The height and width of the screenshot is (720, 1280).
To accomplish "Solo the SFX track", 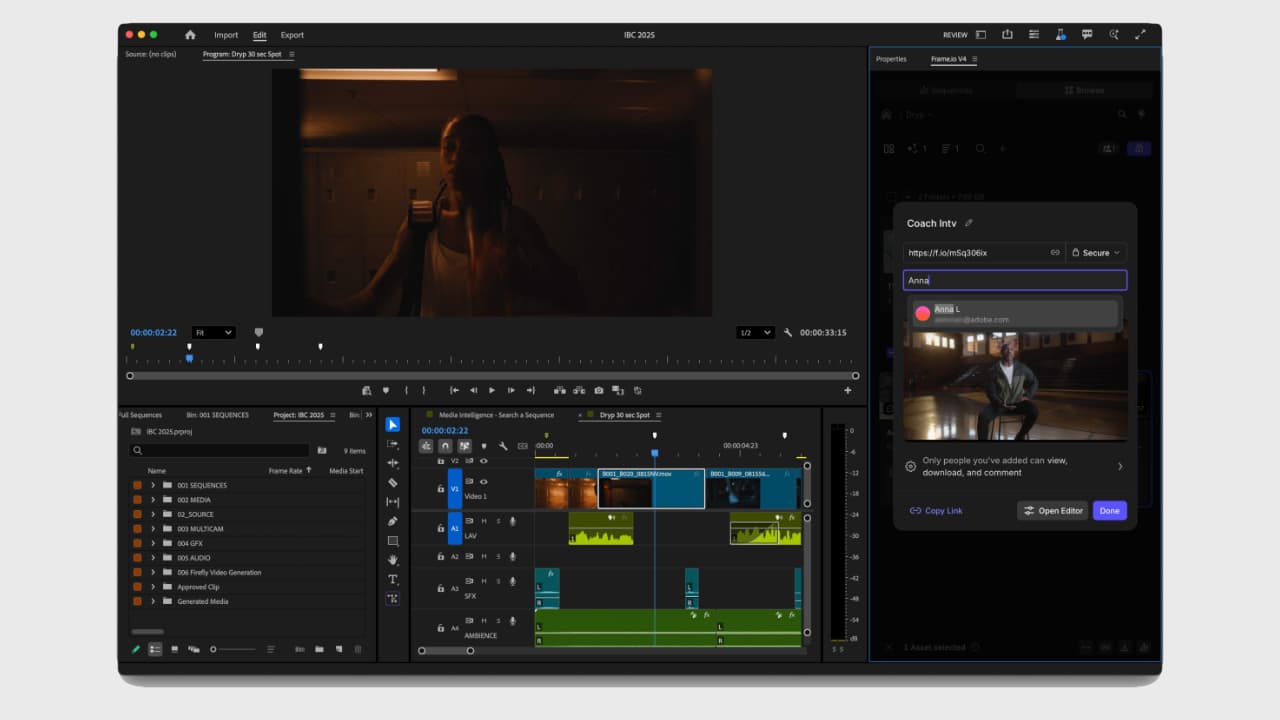I will [x=498, y=581].
